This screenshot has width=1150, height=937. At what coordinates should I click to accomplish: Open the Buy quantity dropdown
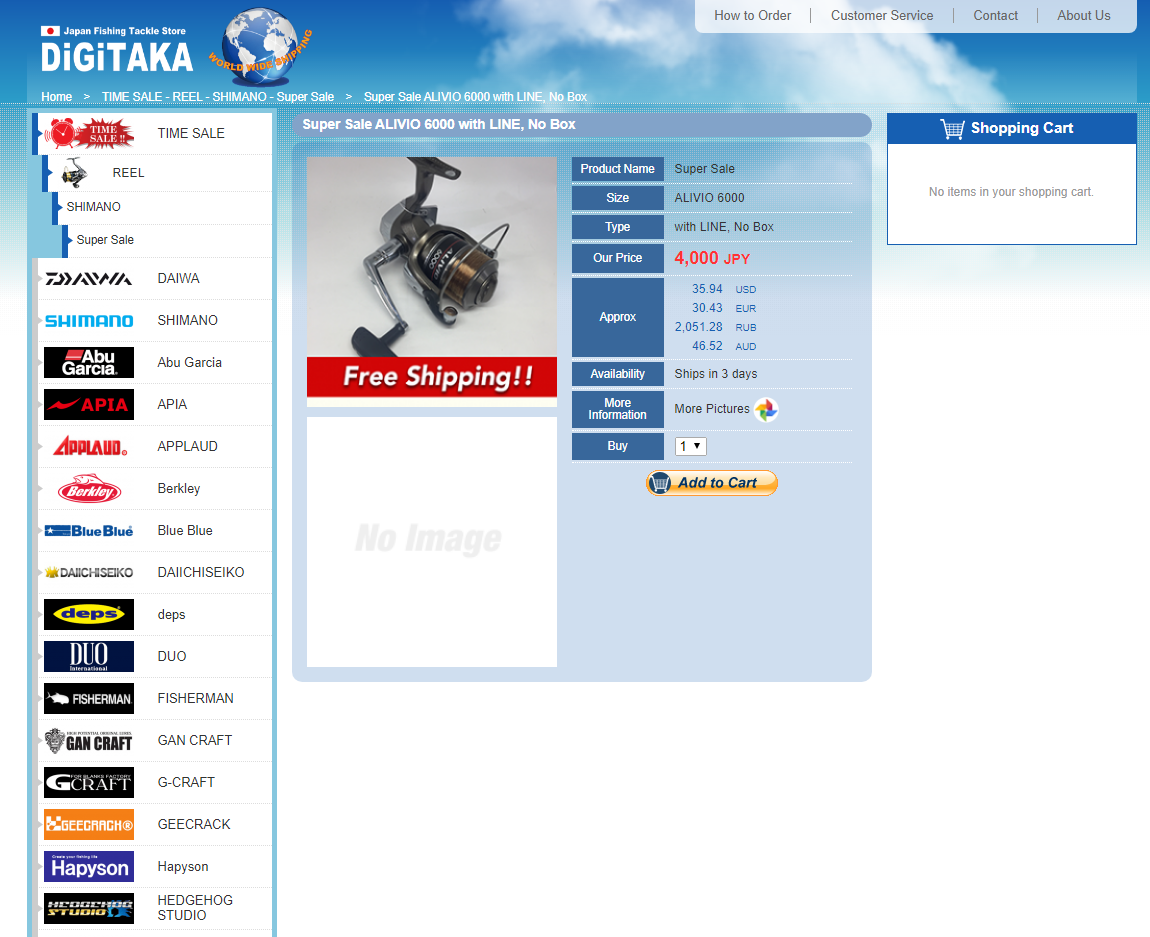[x=690, y=446]
